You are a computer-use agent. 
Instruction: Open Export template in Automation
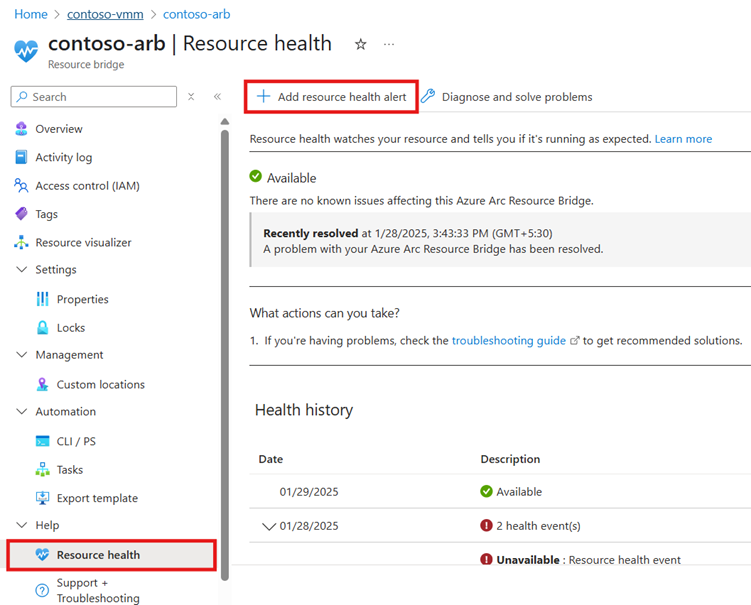[97, 498]
